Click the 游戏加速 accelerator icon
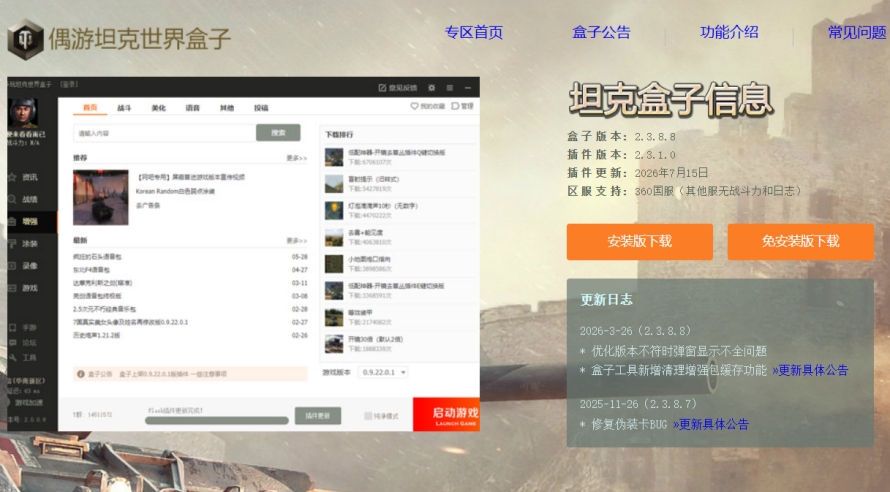Image resolution: width=890 pixels, height=492 pixels. (x=10, y=402)
